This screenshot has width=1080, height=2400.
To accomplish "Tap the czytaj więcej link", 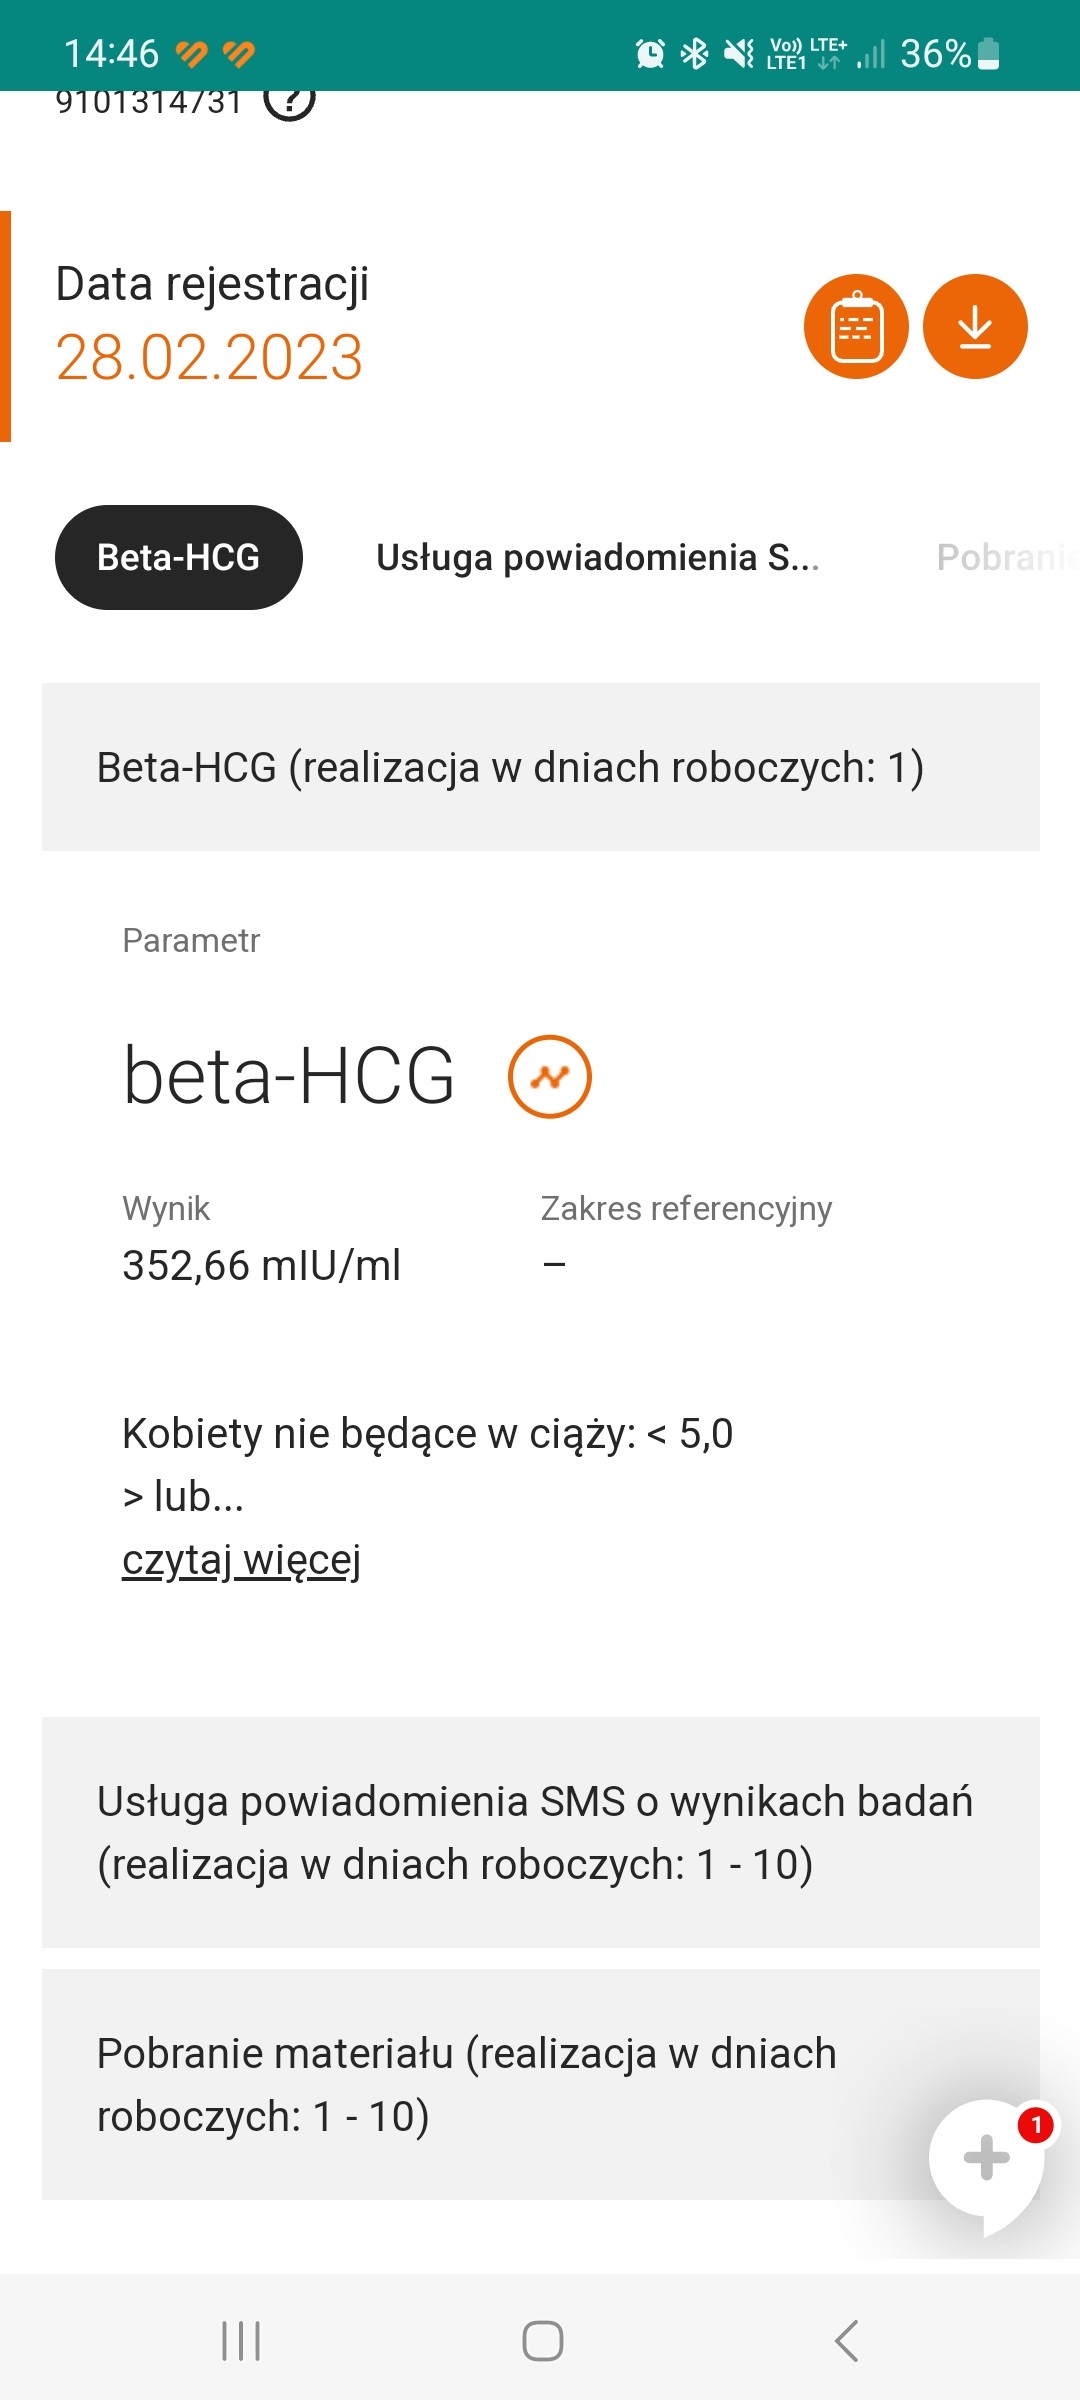I will point(241,1560).
